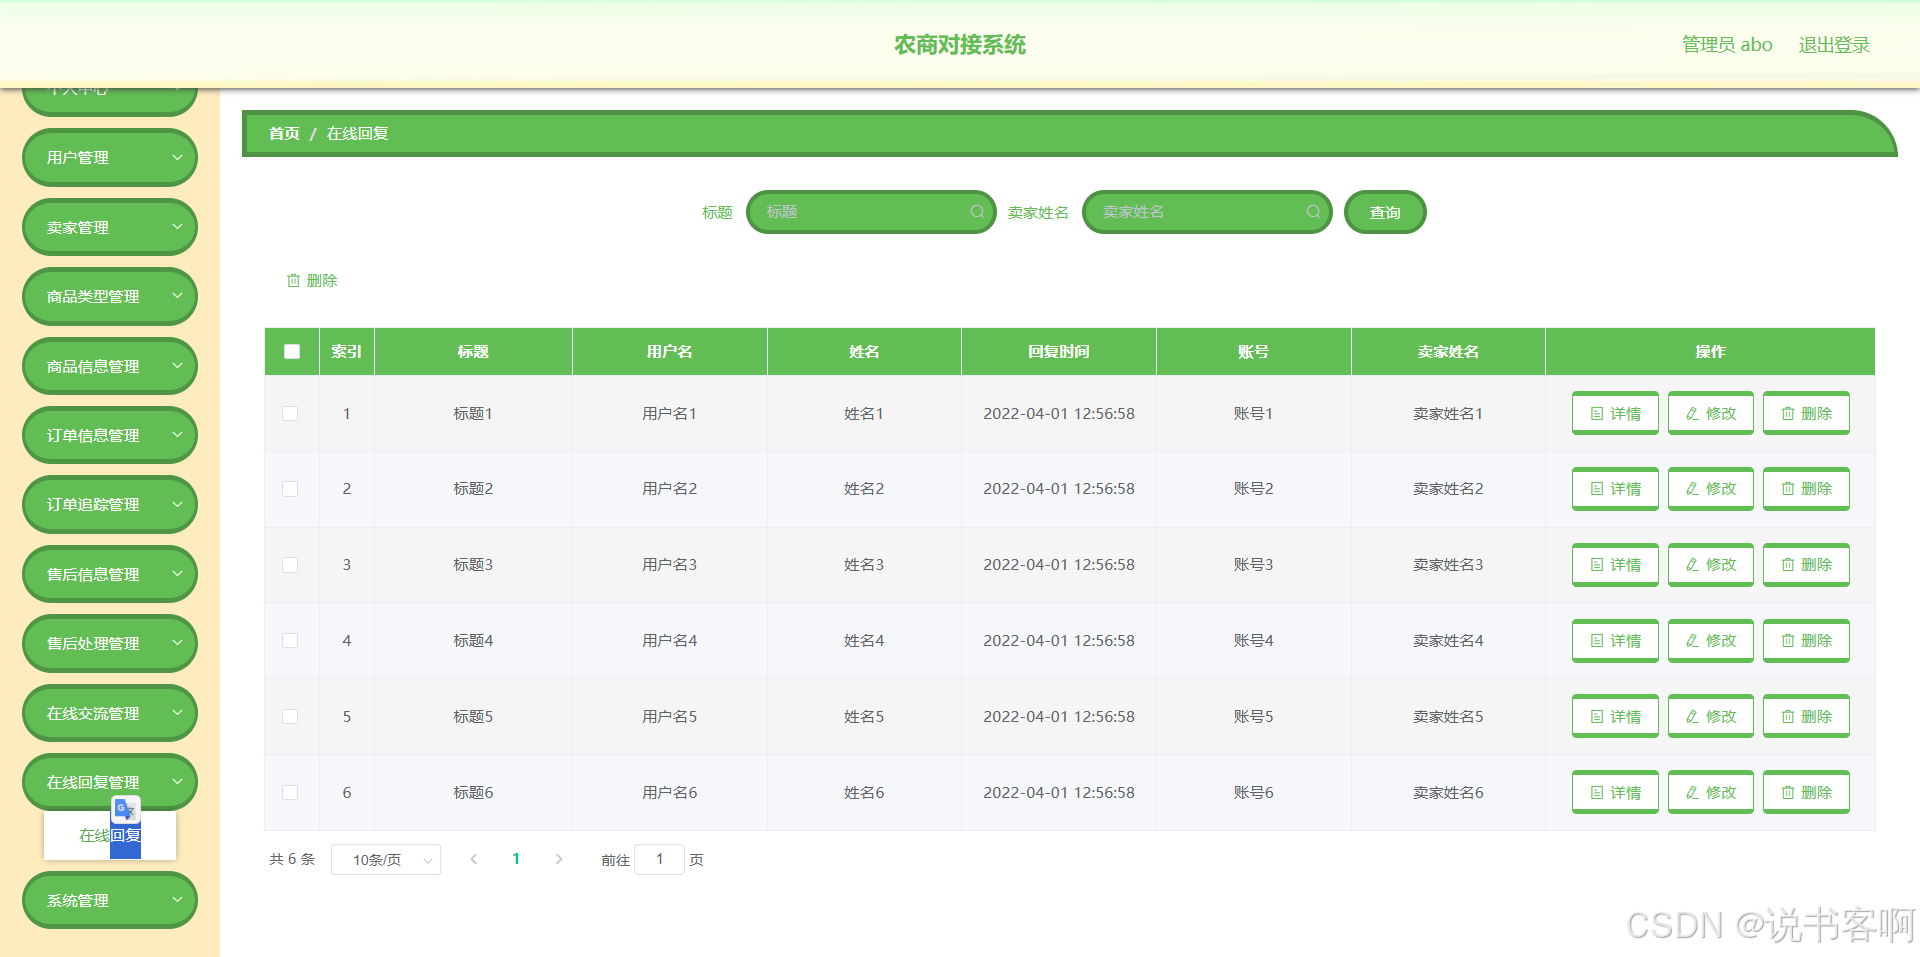Click 删除 for row 标题6

[1806, 792]
